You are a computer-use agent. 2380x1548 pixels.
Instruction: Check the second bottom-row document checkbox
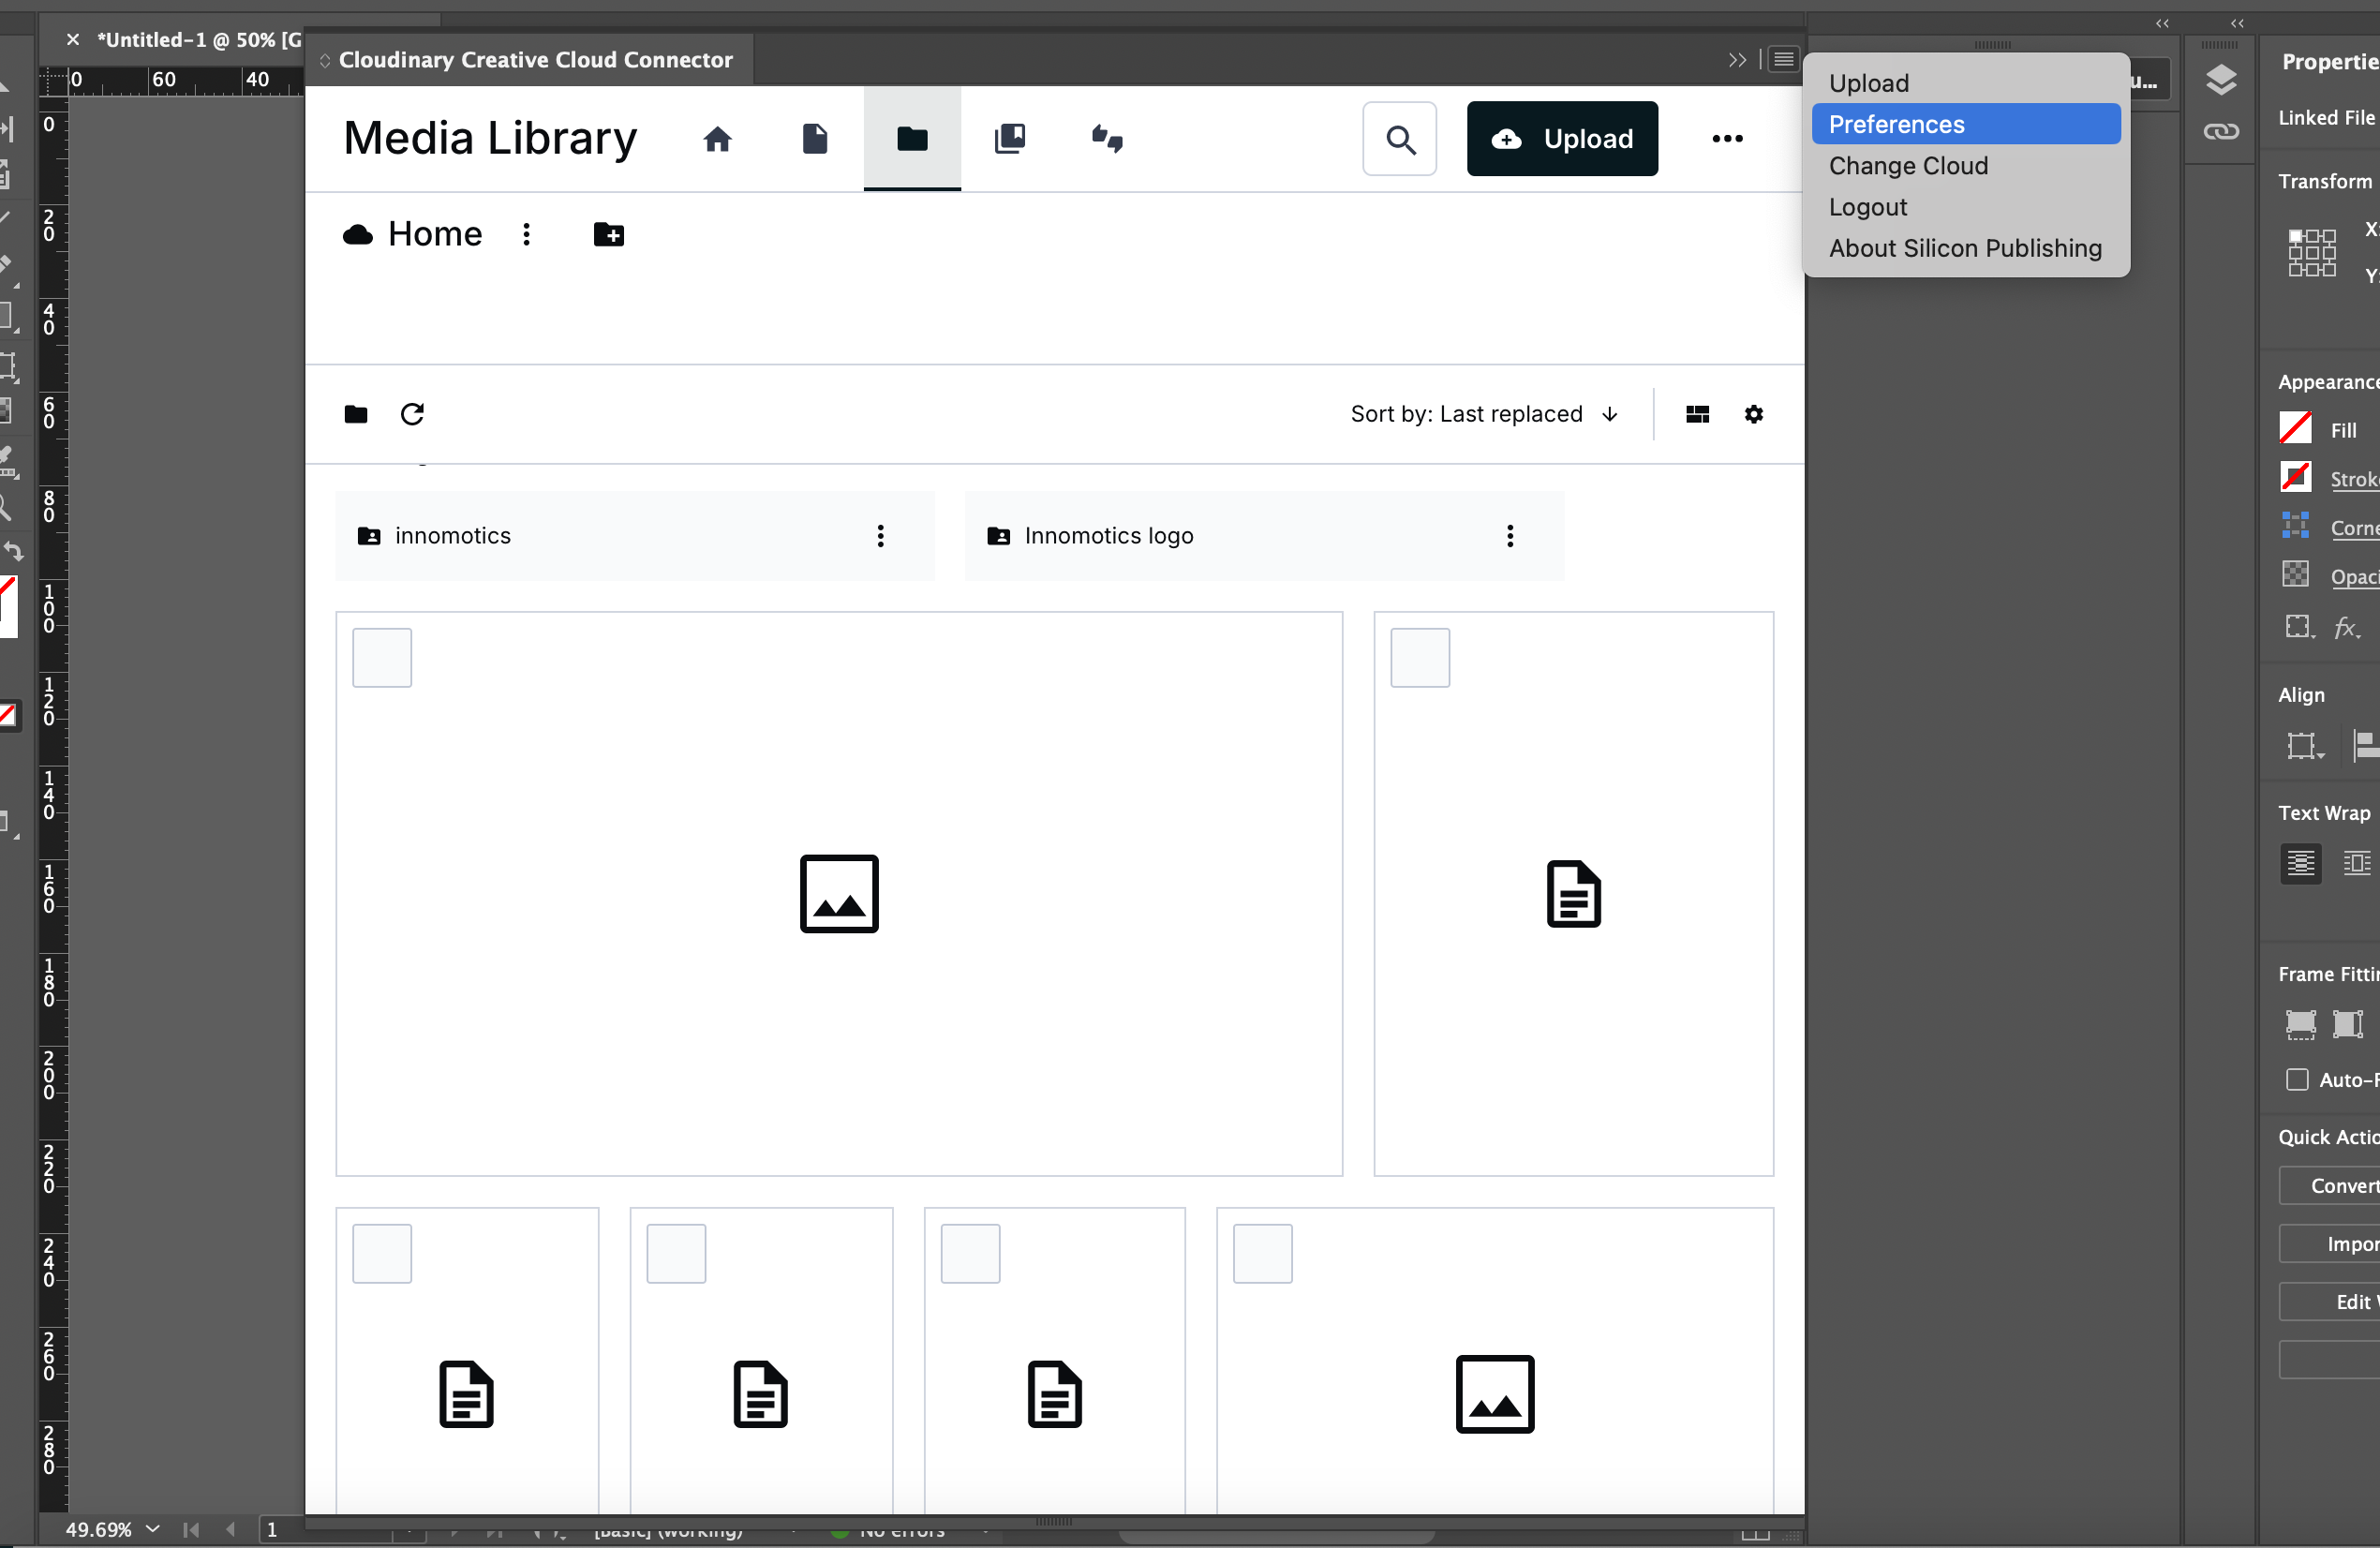(676, 1254)
